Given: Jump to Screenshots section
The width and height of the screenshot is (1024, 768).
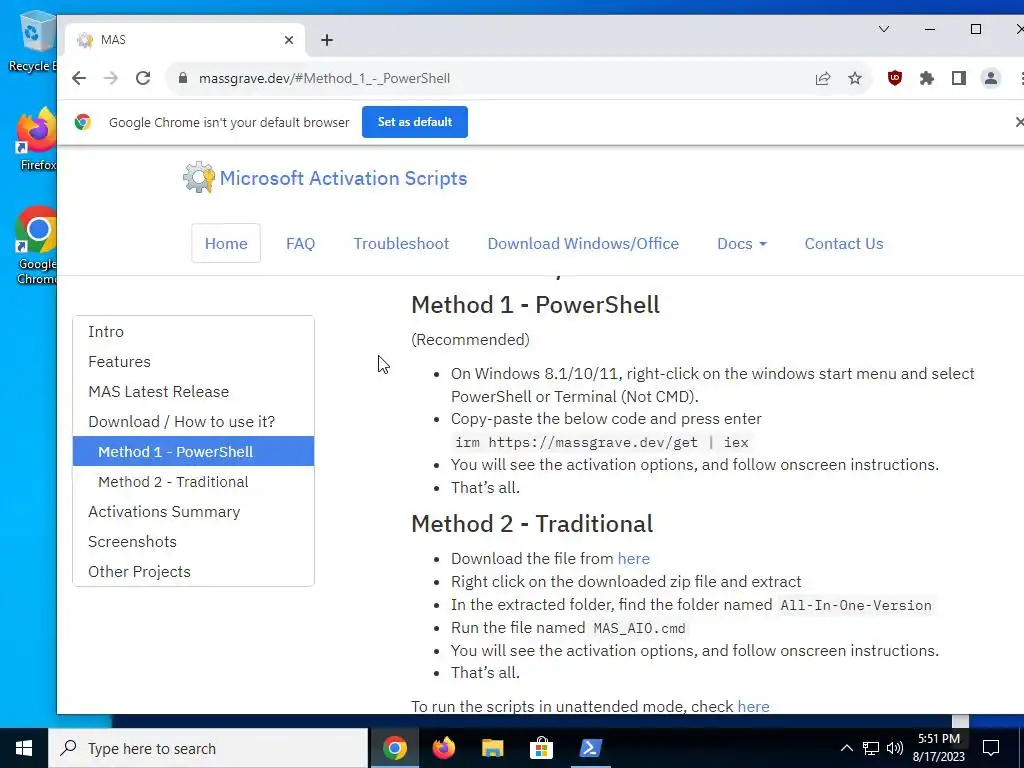Looking at the screenshot, I should point(193,542).
